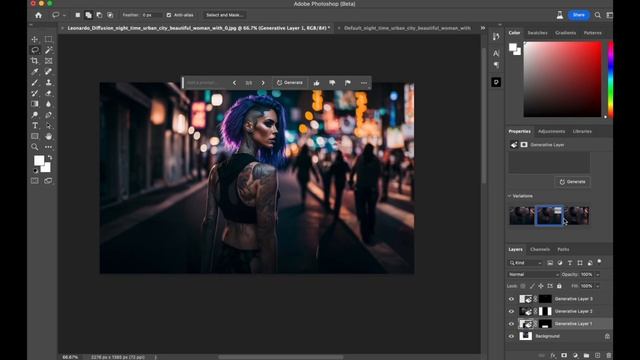Select the Dodge tool
Screen dimensions: 640x360
coord(35,115)
